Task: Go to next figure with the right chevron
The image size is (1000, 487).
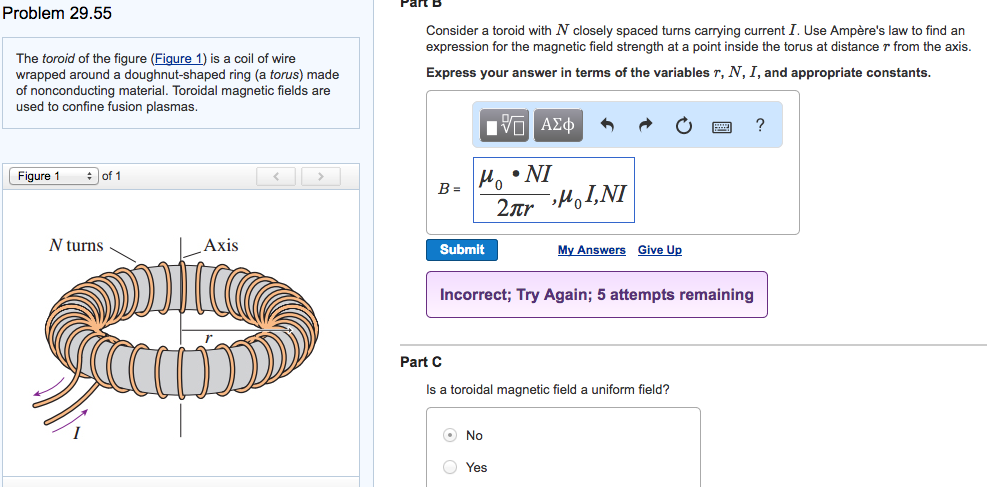Action: tap(321, 177)
